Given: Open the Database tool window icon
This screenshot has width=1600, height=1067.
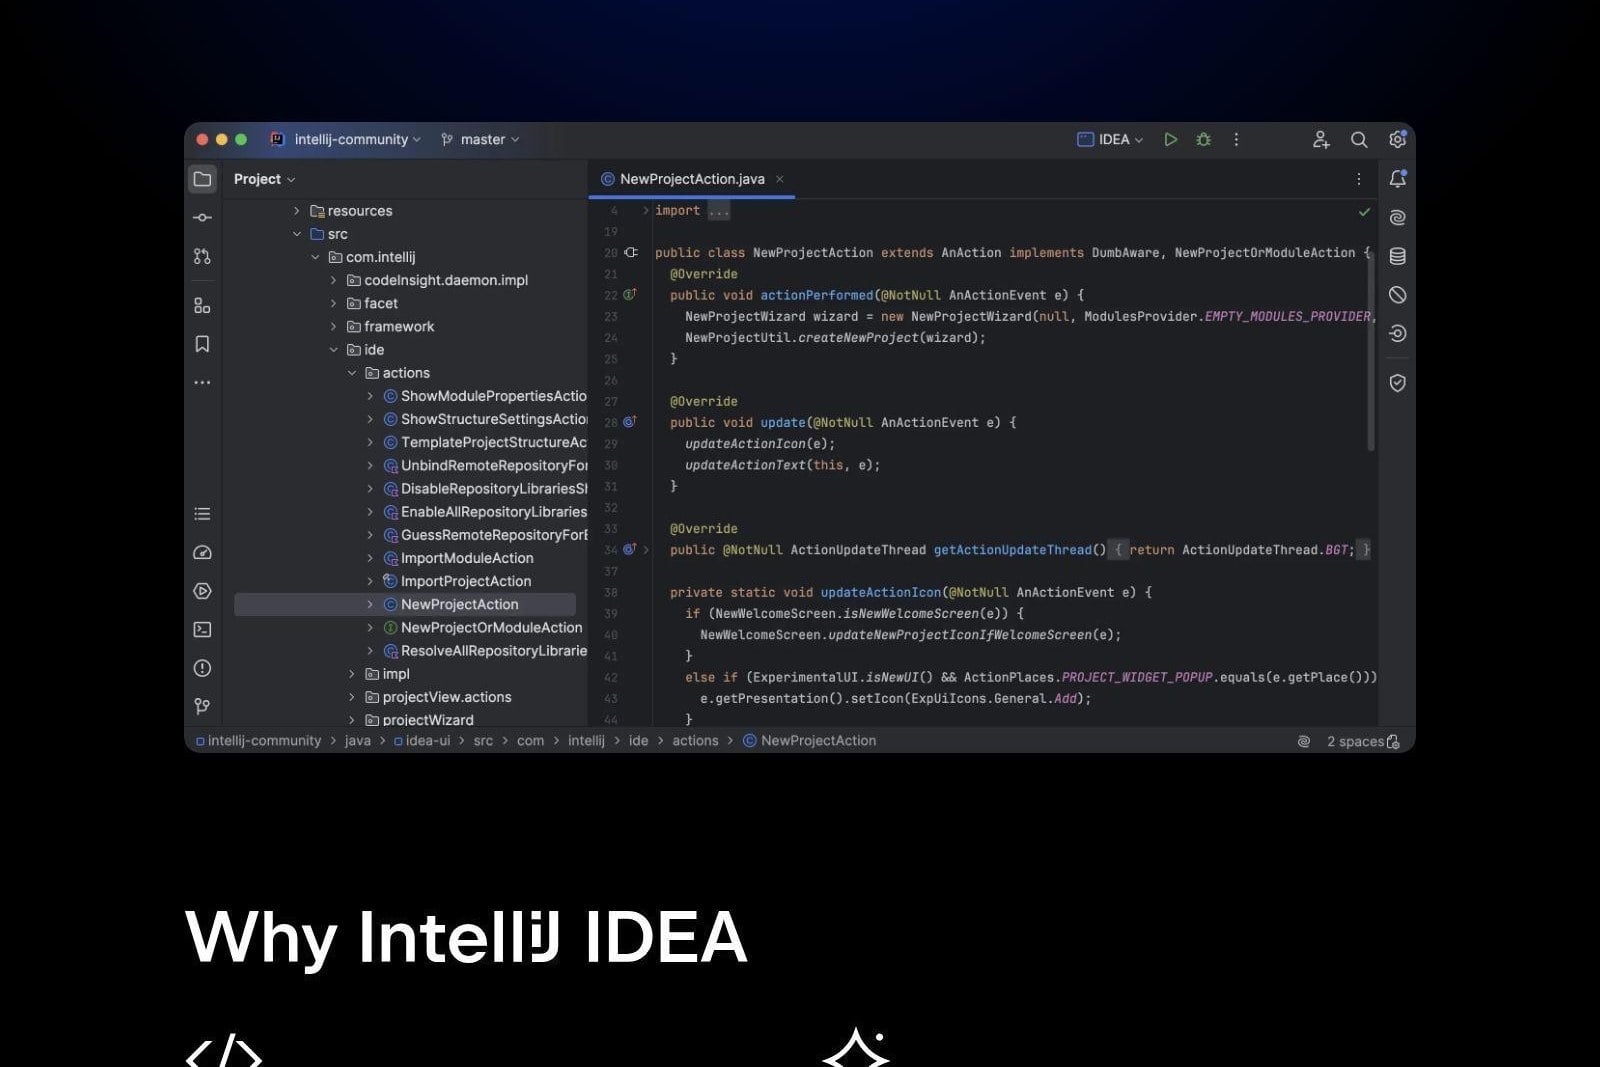Looking at the screenshot, I should tap(1398, 256).
